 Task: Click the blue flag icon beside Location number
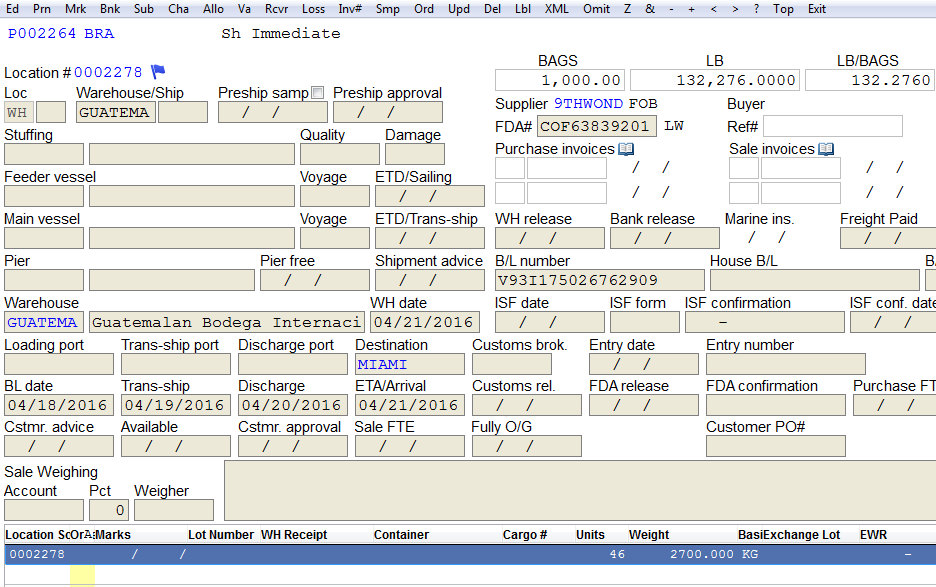click(158, 72)
